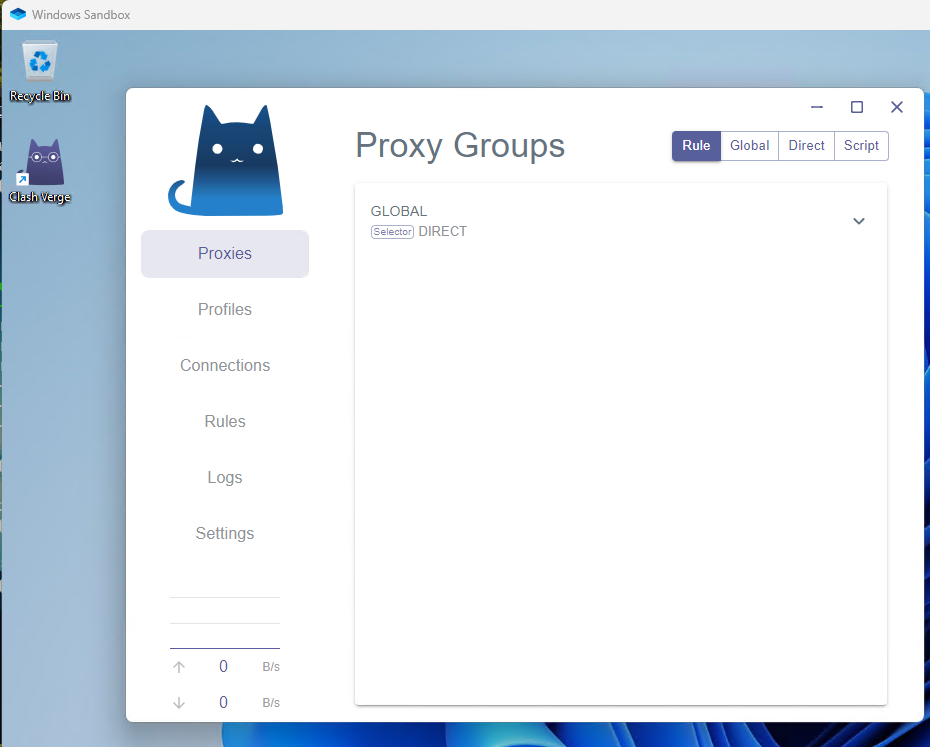The image size is (930, 747).
Task: Open the Recycle Bin
Action: coord(40,60)
